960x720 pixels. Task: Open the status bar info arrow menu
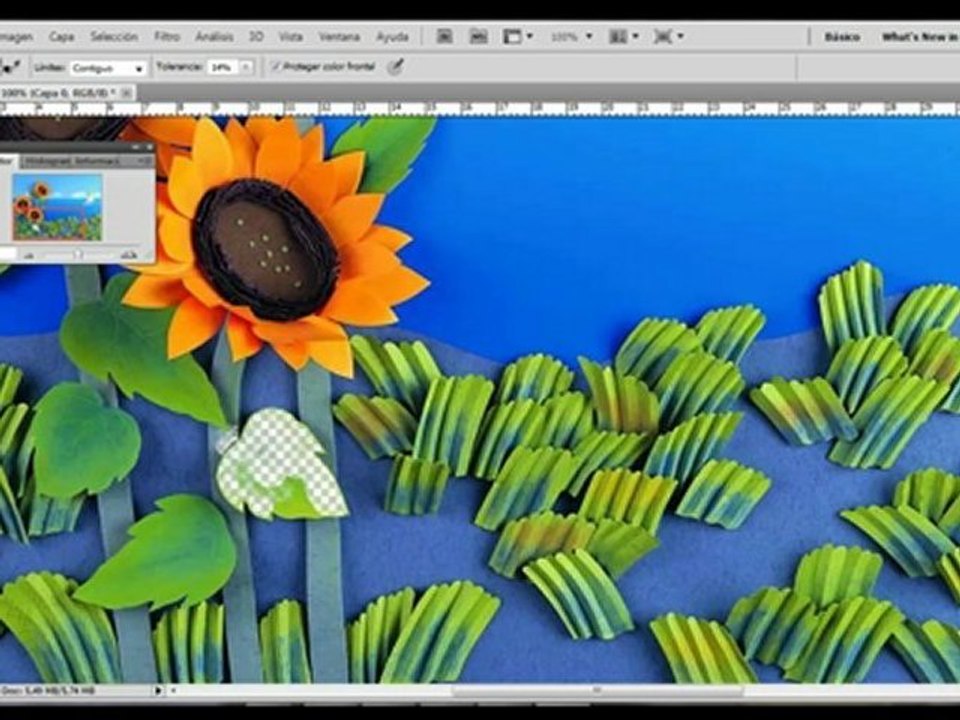tap(158, 690)
